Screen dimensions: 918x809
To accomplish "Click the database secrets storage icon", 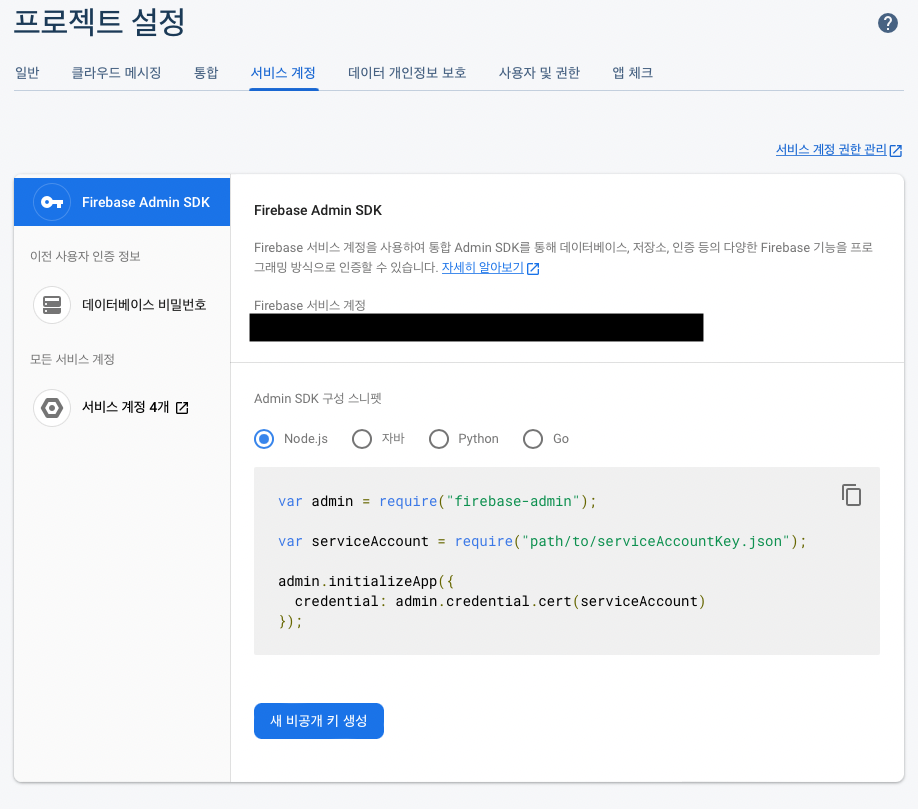I will point(52,305).
